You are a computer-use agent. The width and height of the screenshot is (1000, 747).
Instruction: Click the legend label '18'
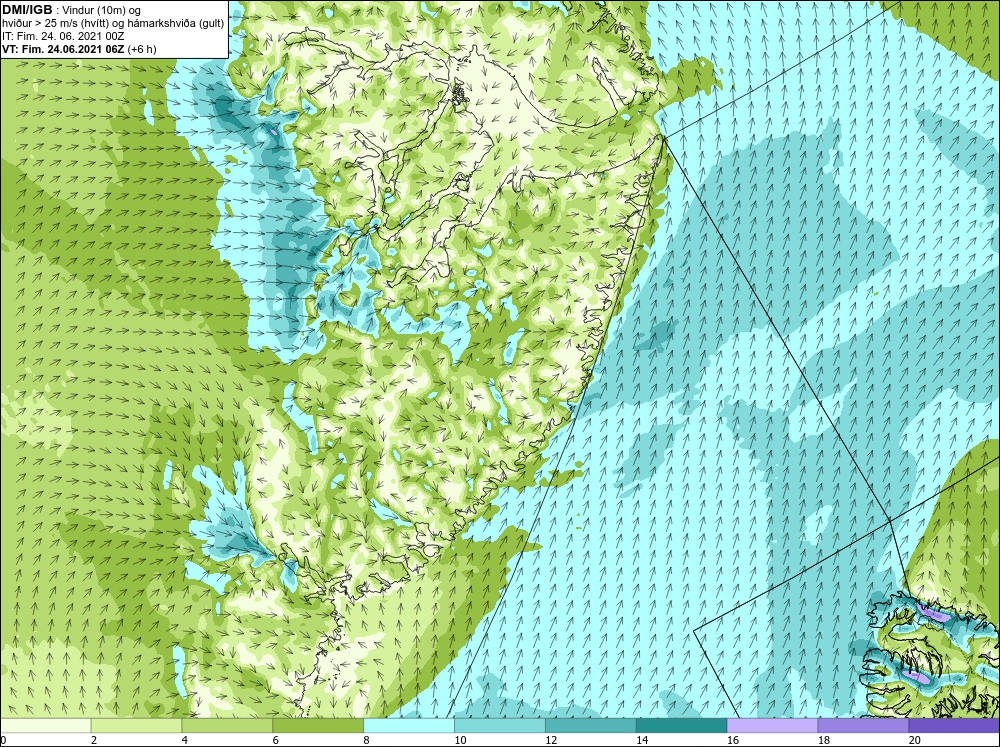tap(823, 740)
